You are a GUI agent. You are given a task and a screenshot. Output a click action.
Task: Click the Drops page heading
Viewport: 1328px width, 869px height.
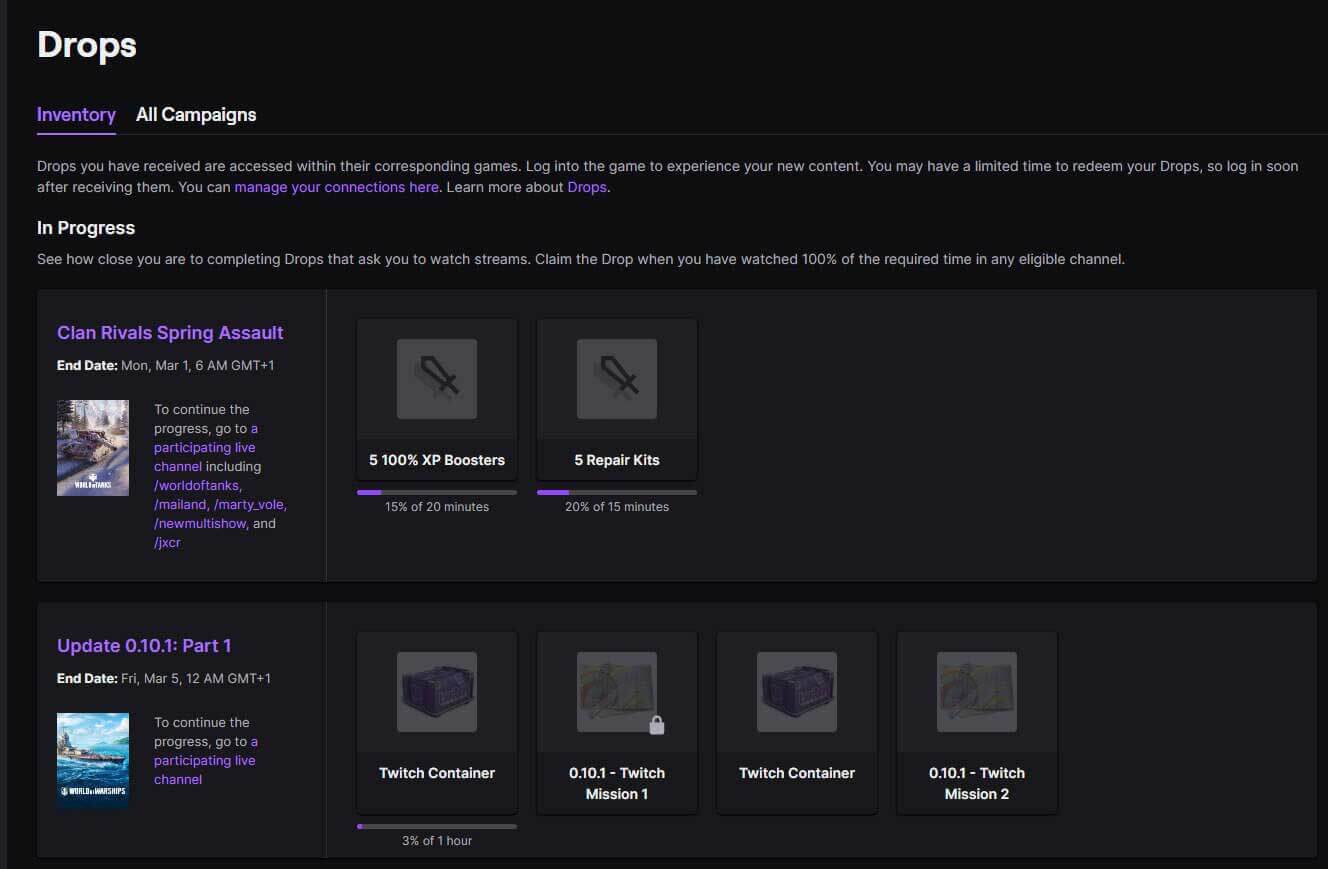point(87,45)
